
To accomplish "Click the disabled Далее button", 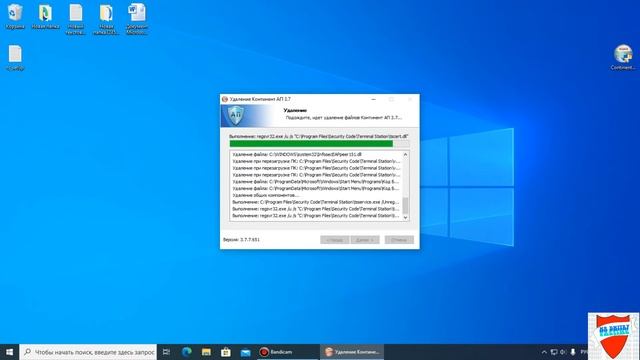I will click(365, 240).
